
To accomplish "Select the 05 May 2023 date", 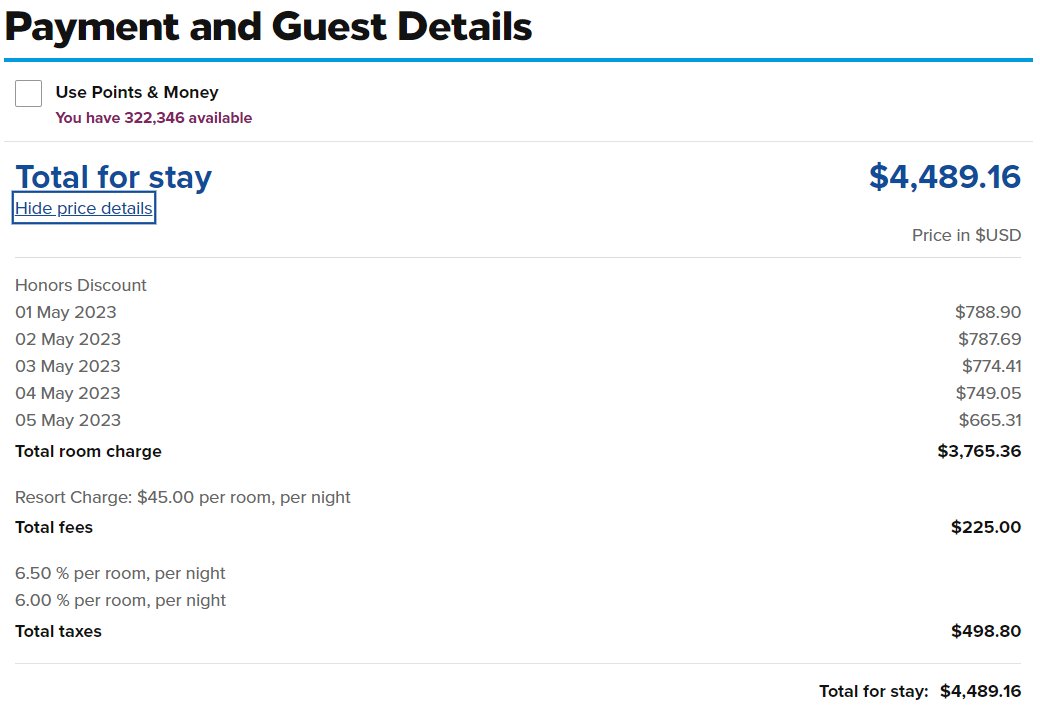I will 68,421.
